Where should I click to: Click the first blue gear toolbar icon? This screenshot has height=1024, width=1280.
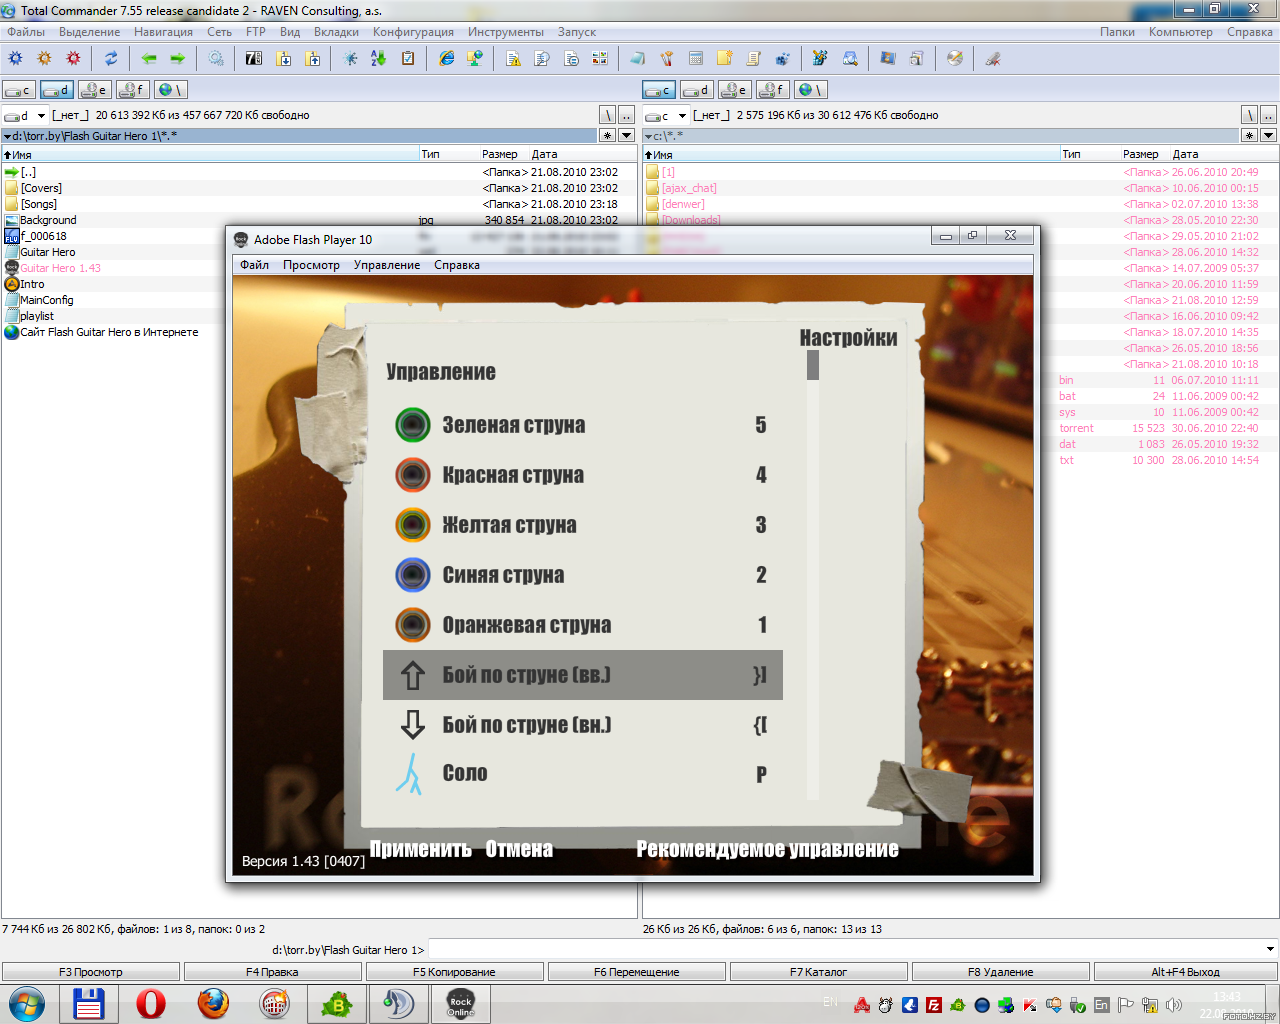point(15,59)
